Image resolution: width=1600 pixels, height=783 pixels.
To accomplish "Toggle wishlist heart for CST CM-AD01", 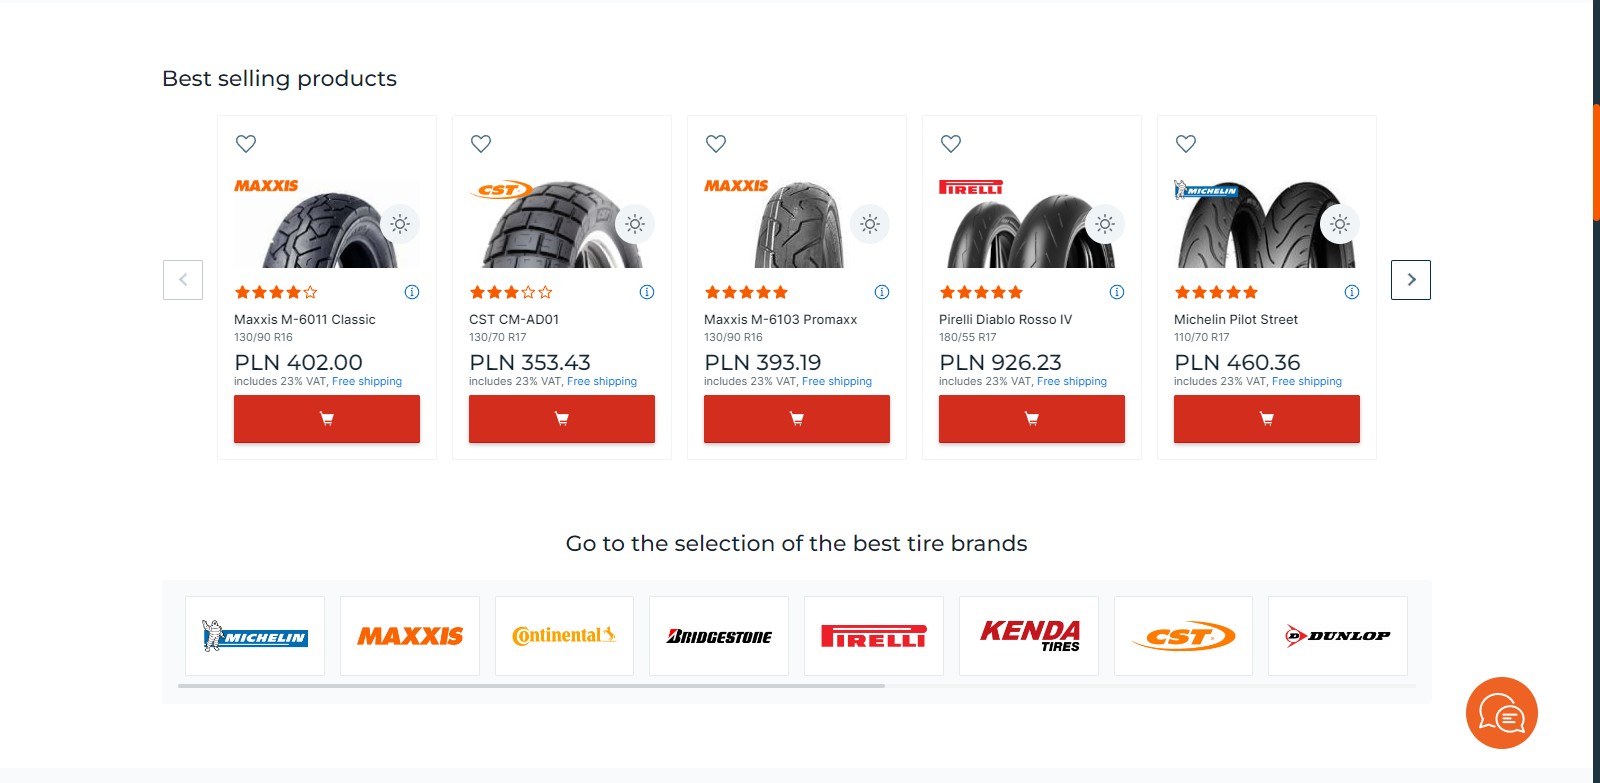I will click(x=481, y=144).
